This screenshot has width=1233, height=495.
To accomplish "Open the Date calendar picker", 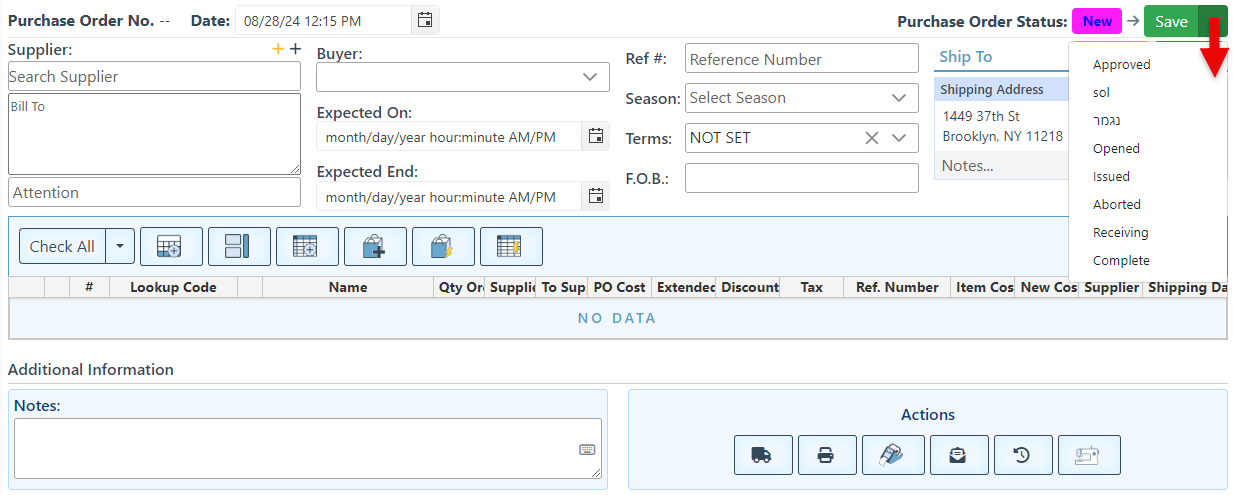I will (x=425, y=20).
